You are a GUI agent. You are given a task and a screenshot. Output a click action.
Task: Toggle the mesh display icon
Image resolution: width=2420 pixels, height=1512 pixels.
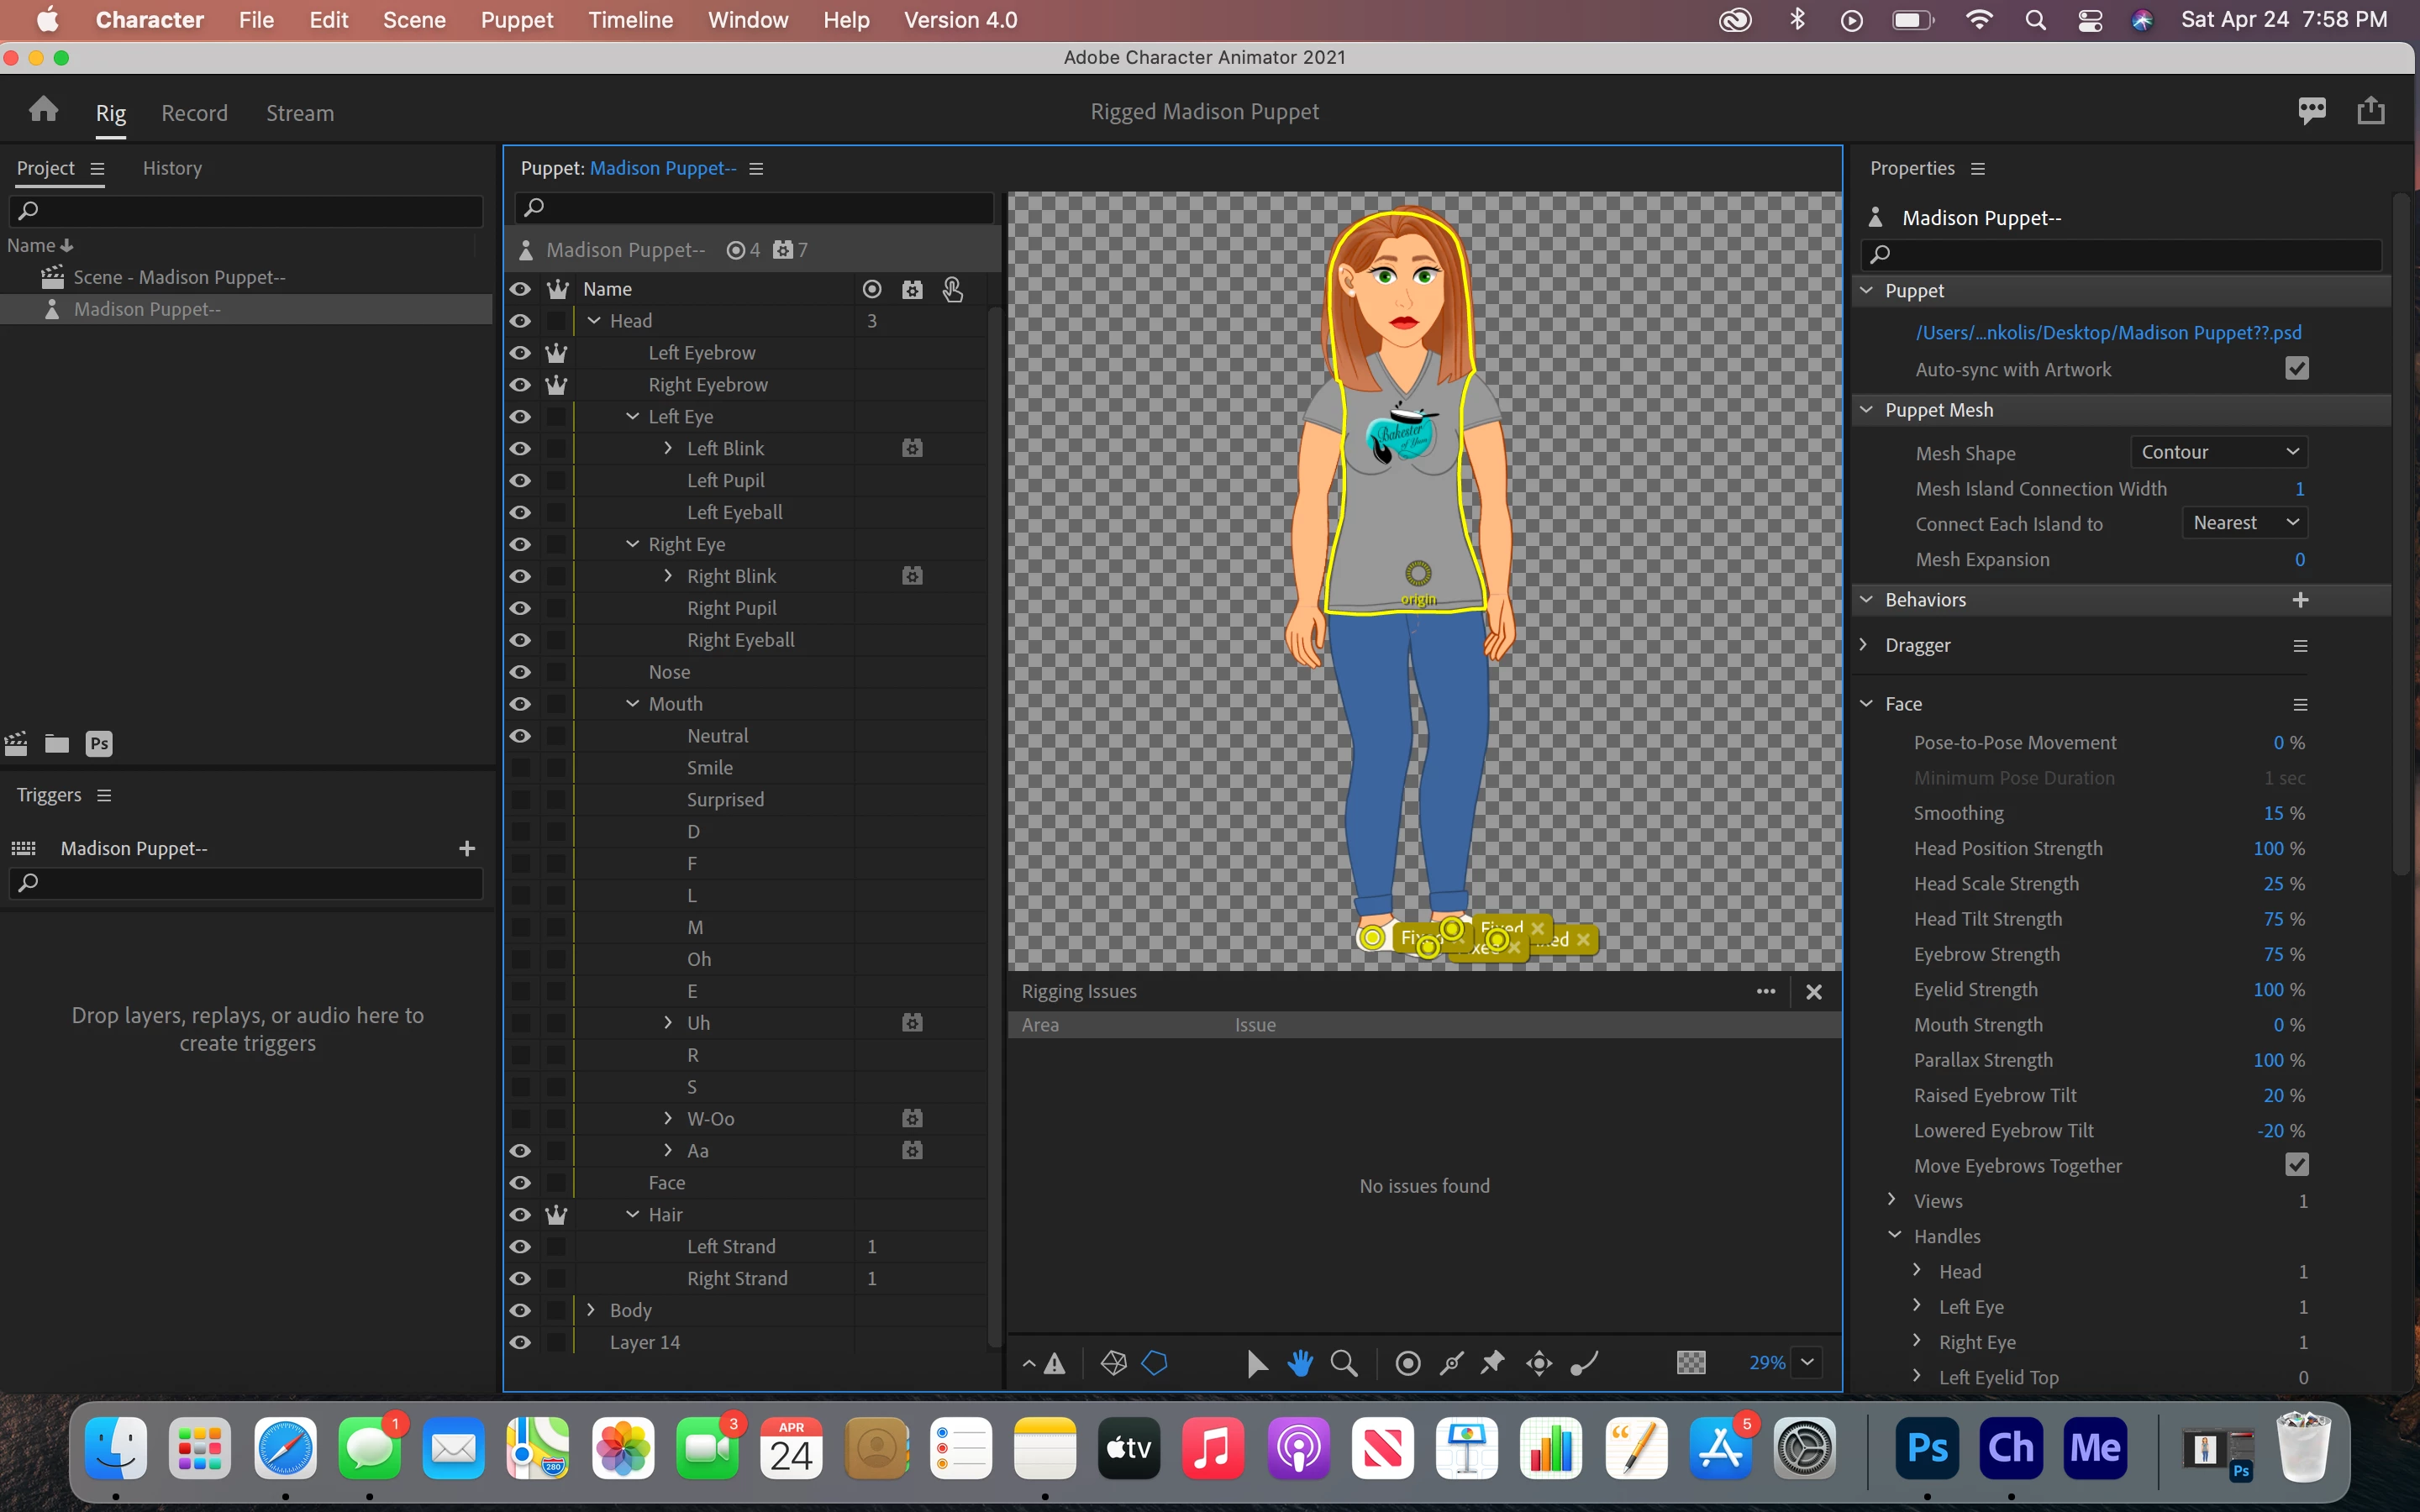click(1113, 1363)
